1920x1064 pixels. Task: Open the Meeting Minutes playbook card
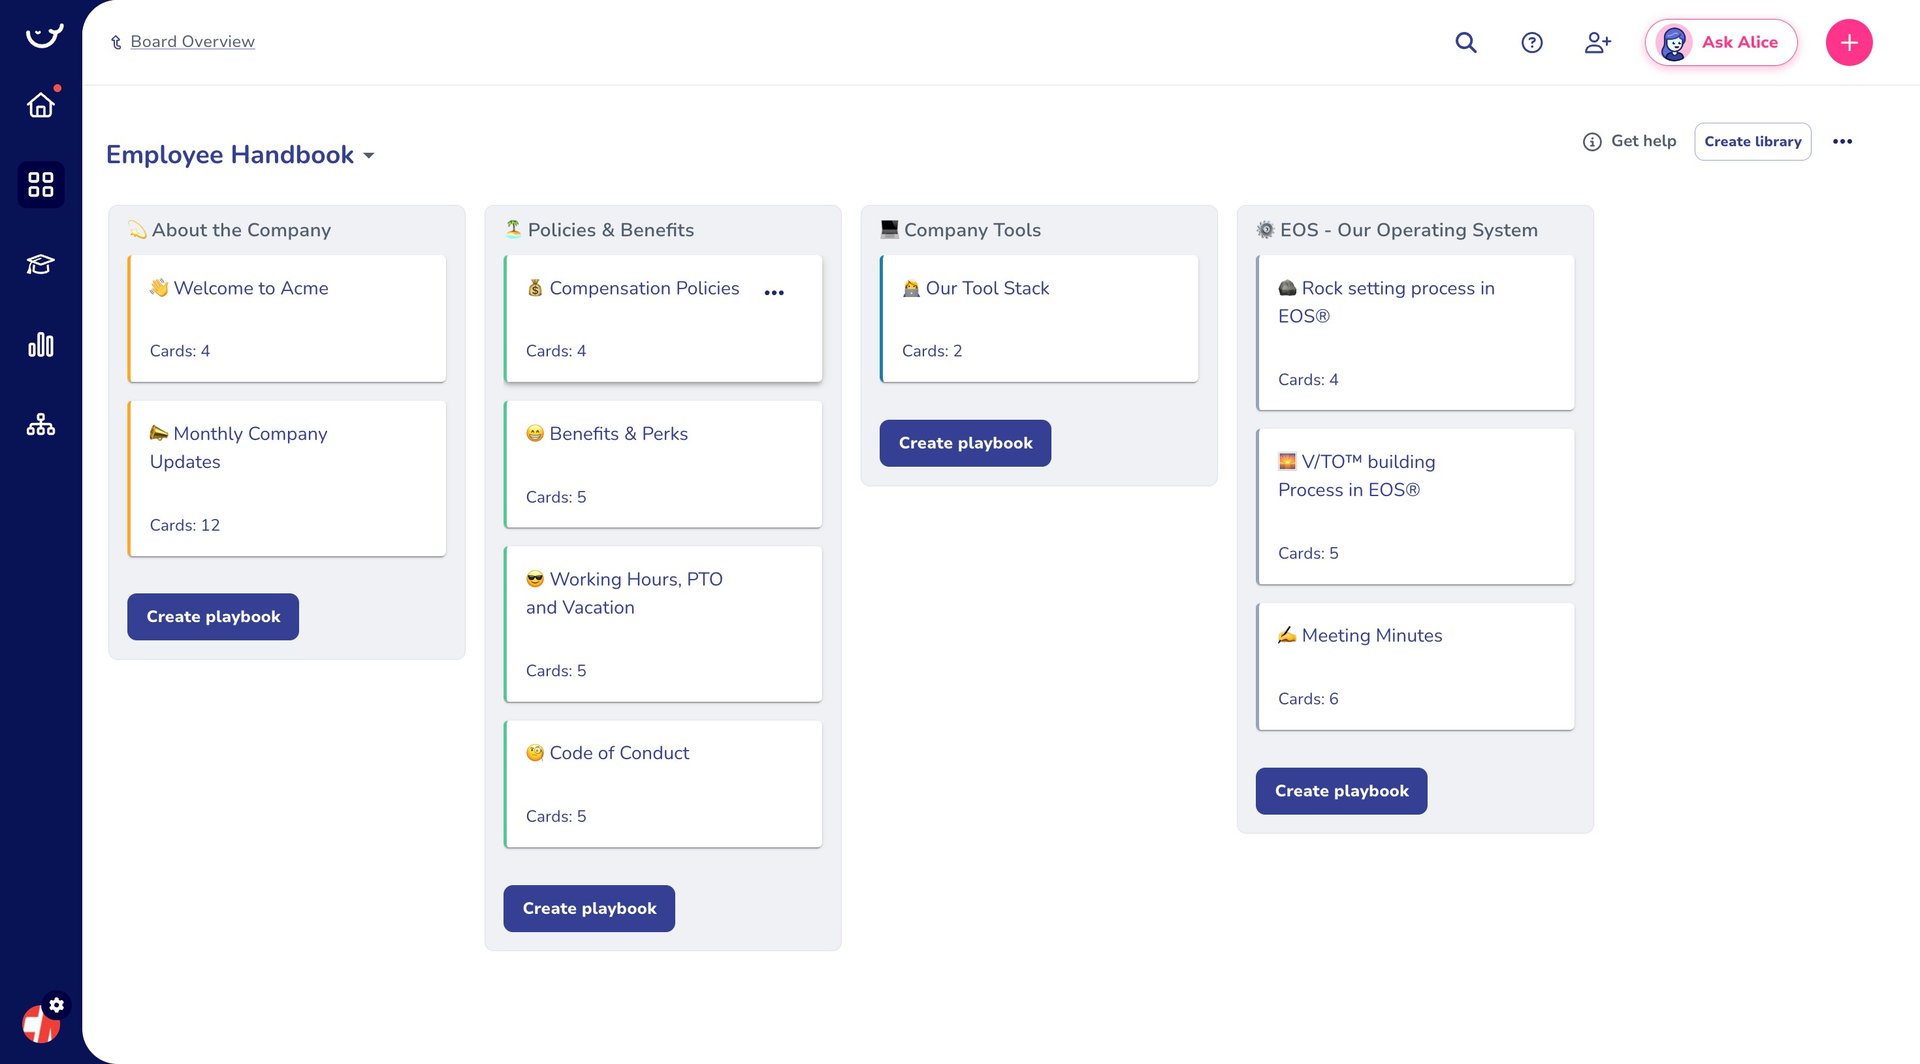(x=1415, y=665)
